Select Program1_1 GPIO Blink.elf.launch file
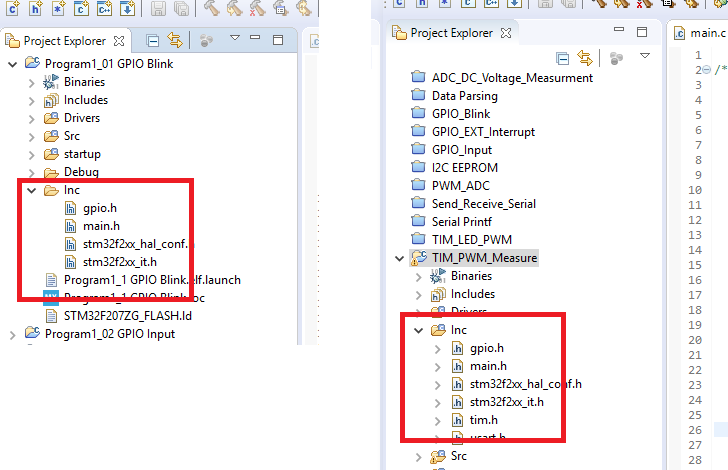The image size is (728, 470). pyautogui.click(x=152, y=280)
